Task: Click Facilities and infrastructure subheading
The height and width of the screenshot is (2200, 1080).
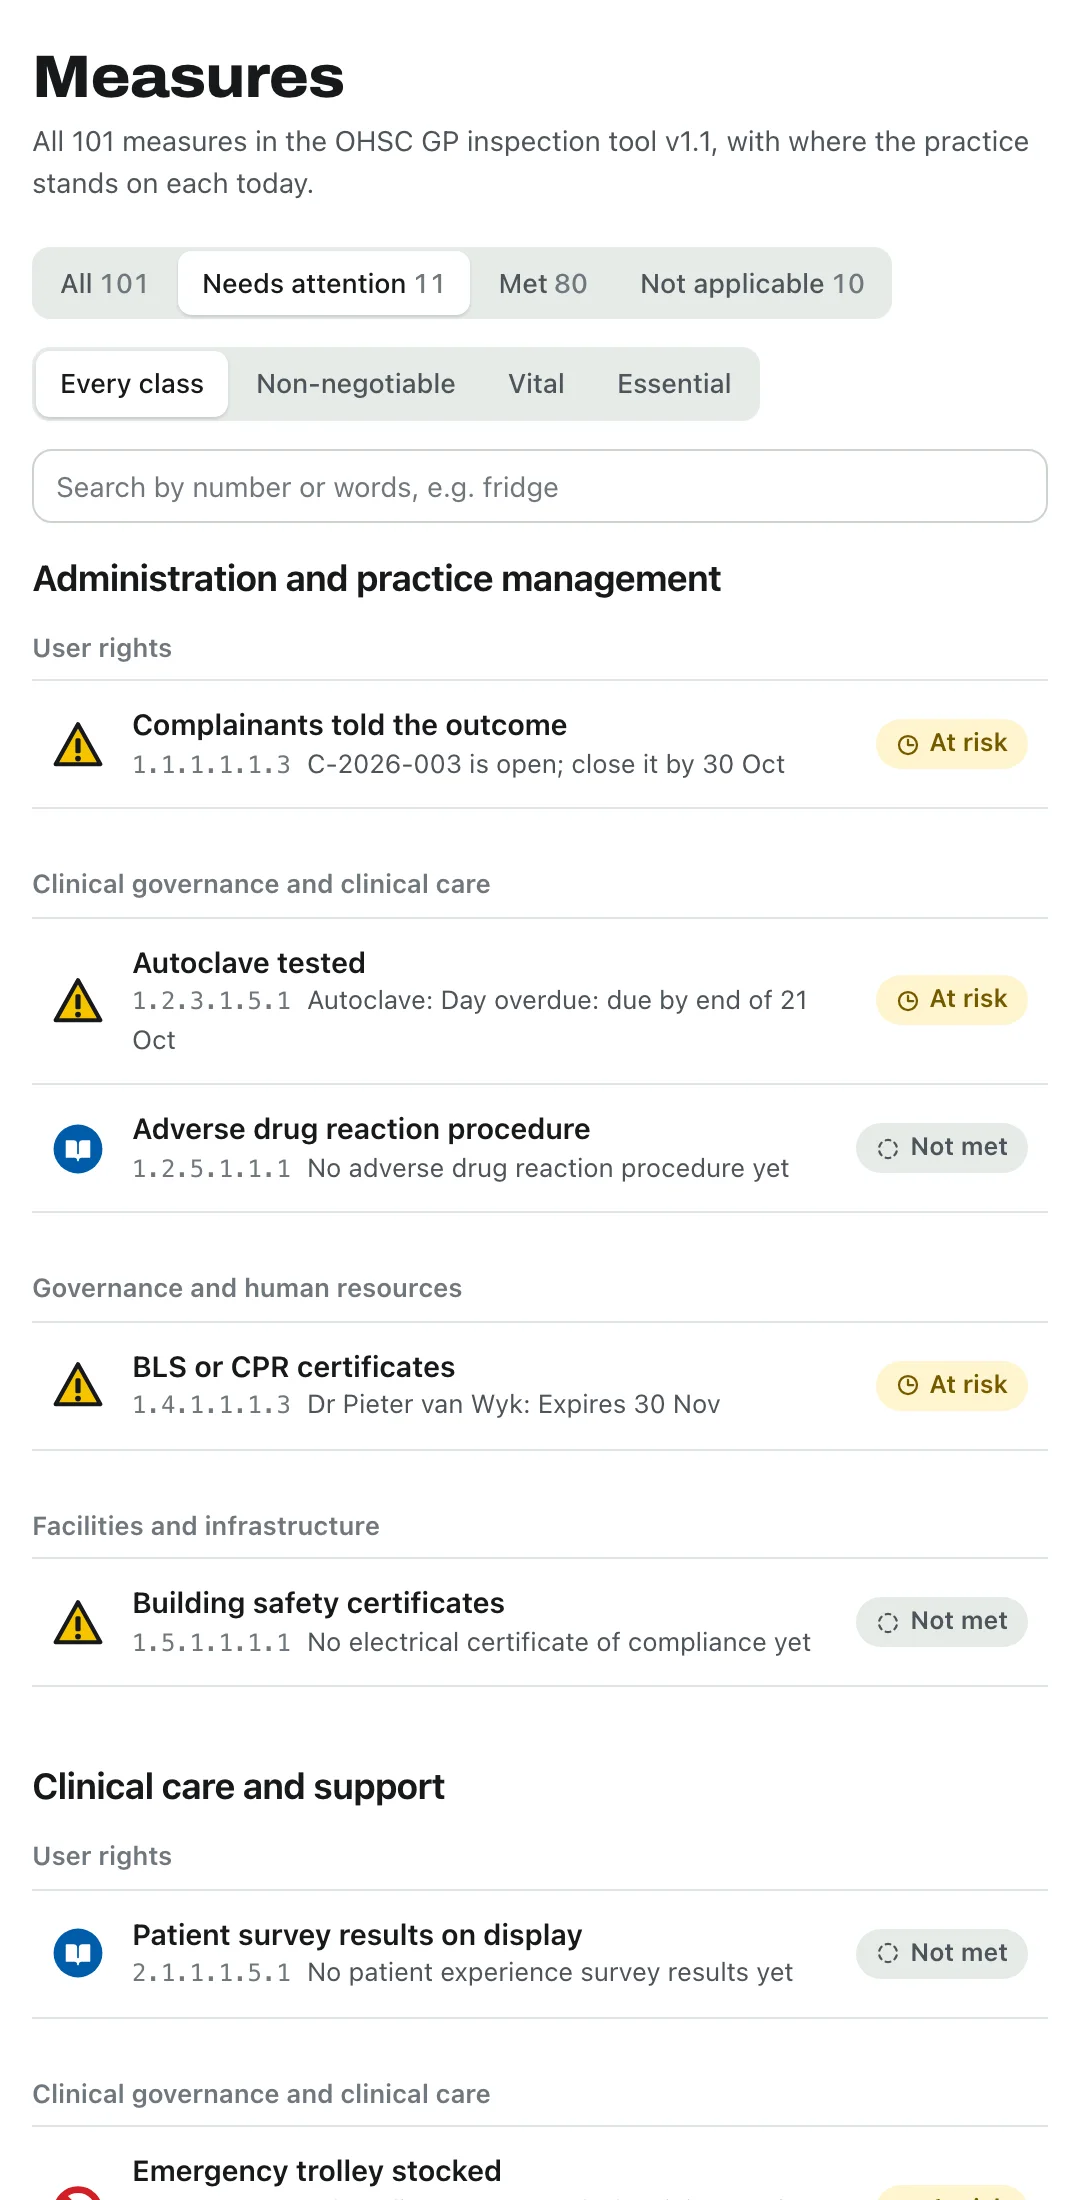Action: [206, 1526]
